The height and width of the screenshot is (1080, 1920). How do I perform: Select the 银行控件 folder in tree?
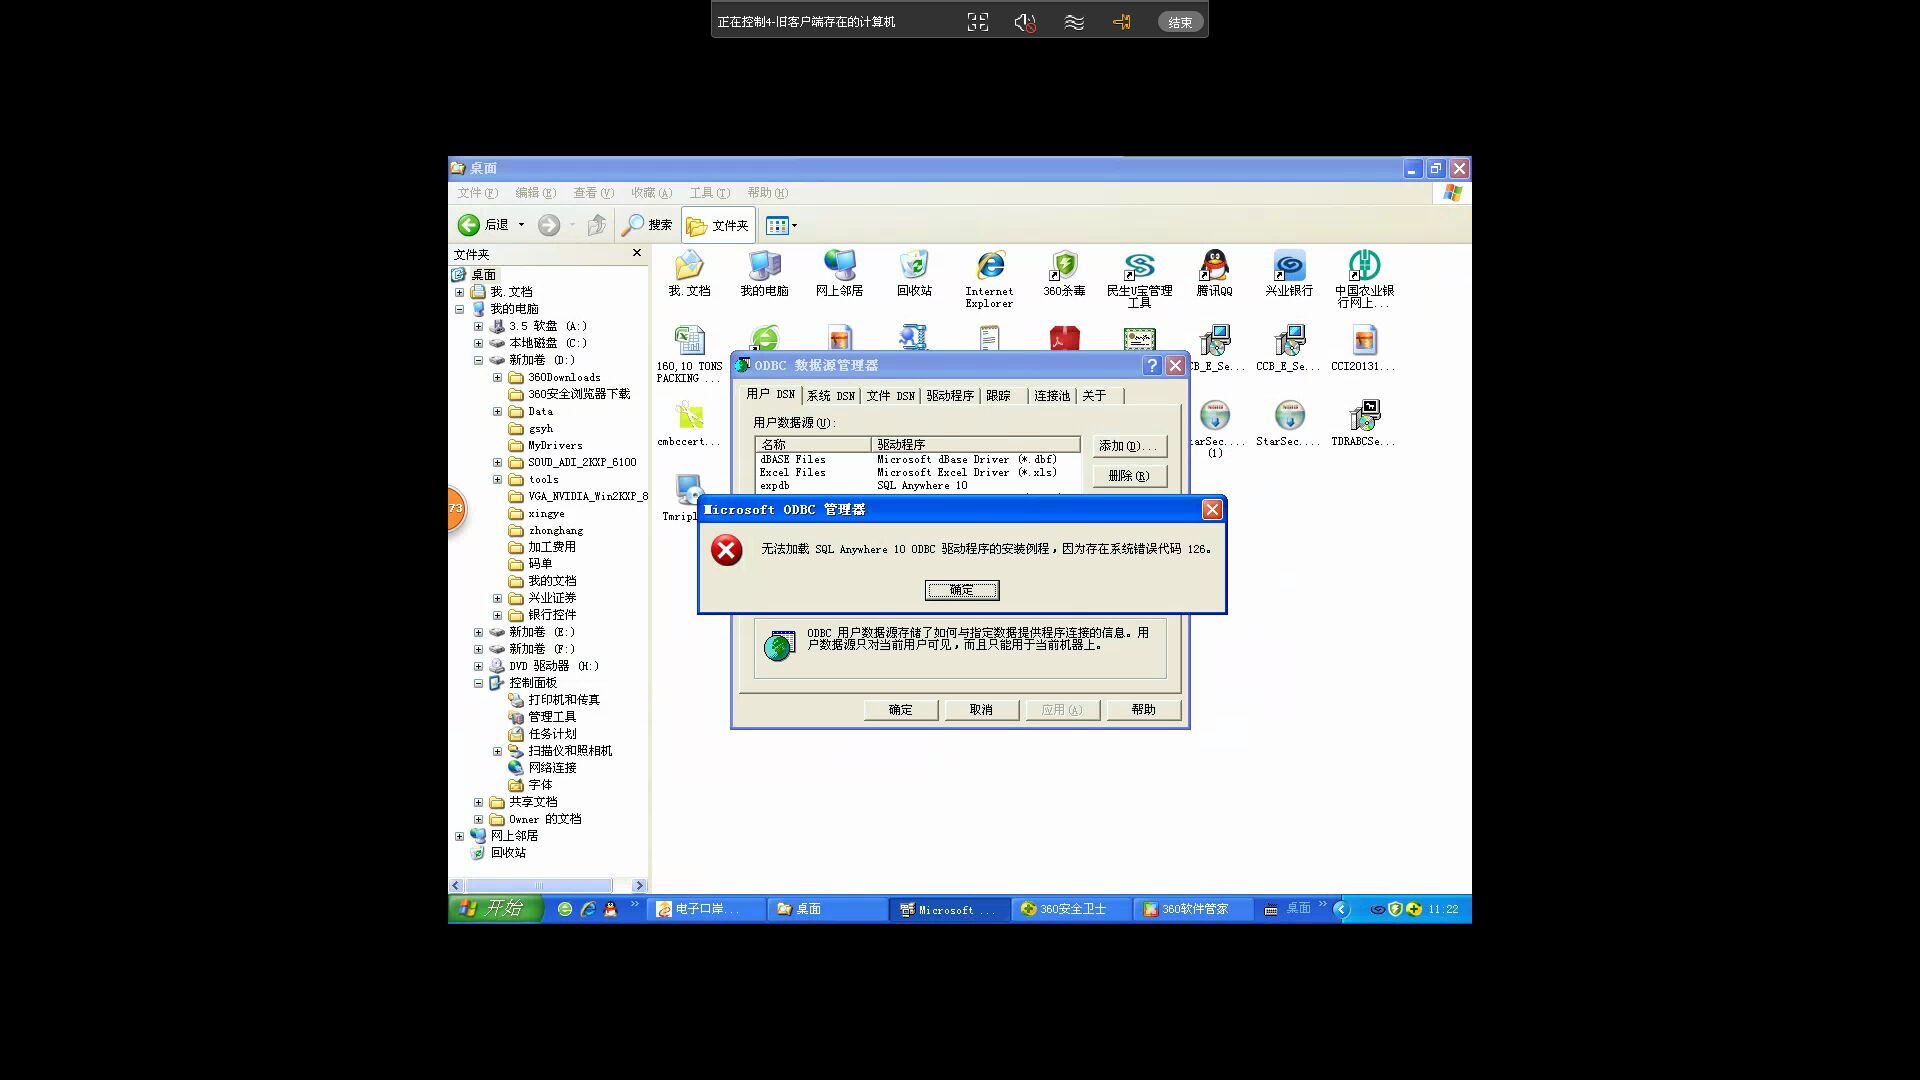click(542, 615)
